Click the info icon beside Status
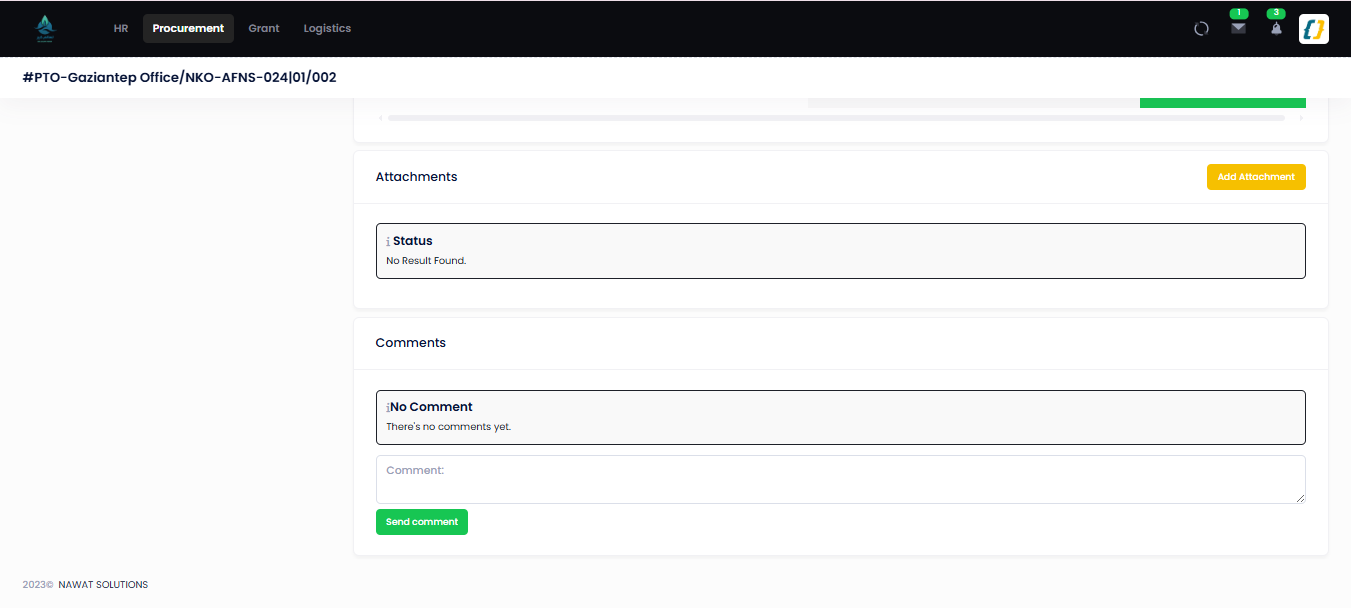 (388, 242)
